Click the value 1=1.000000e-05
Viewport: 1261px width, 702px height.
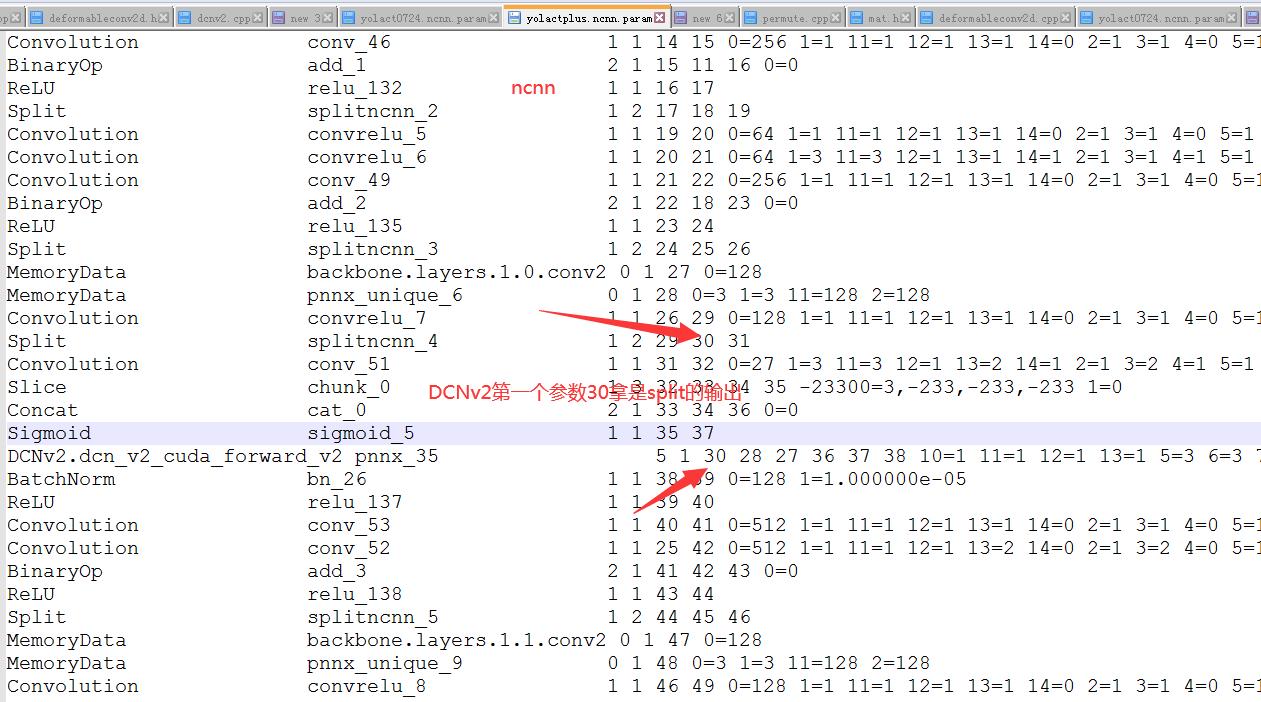tap(883, 479)
